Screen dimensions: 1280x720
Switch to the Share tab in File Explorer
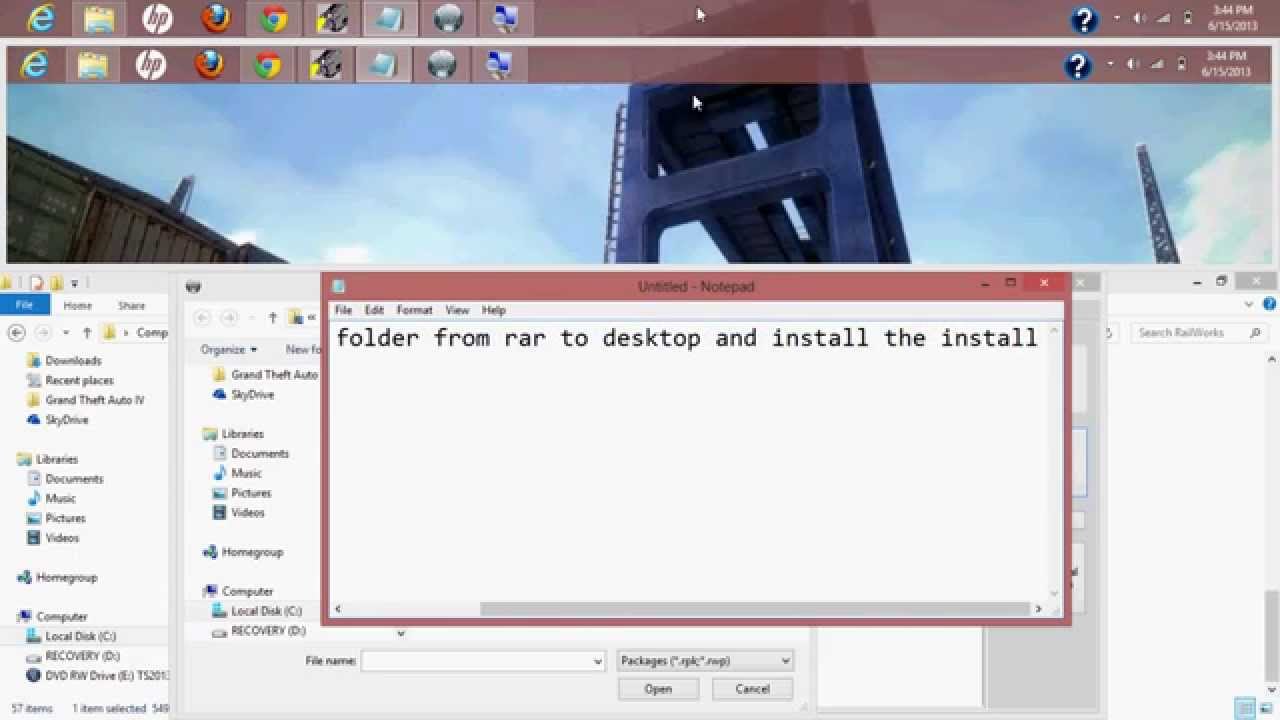131,306
